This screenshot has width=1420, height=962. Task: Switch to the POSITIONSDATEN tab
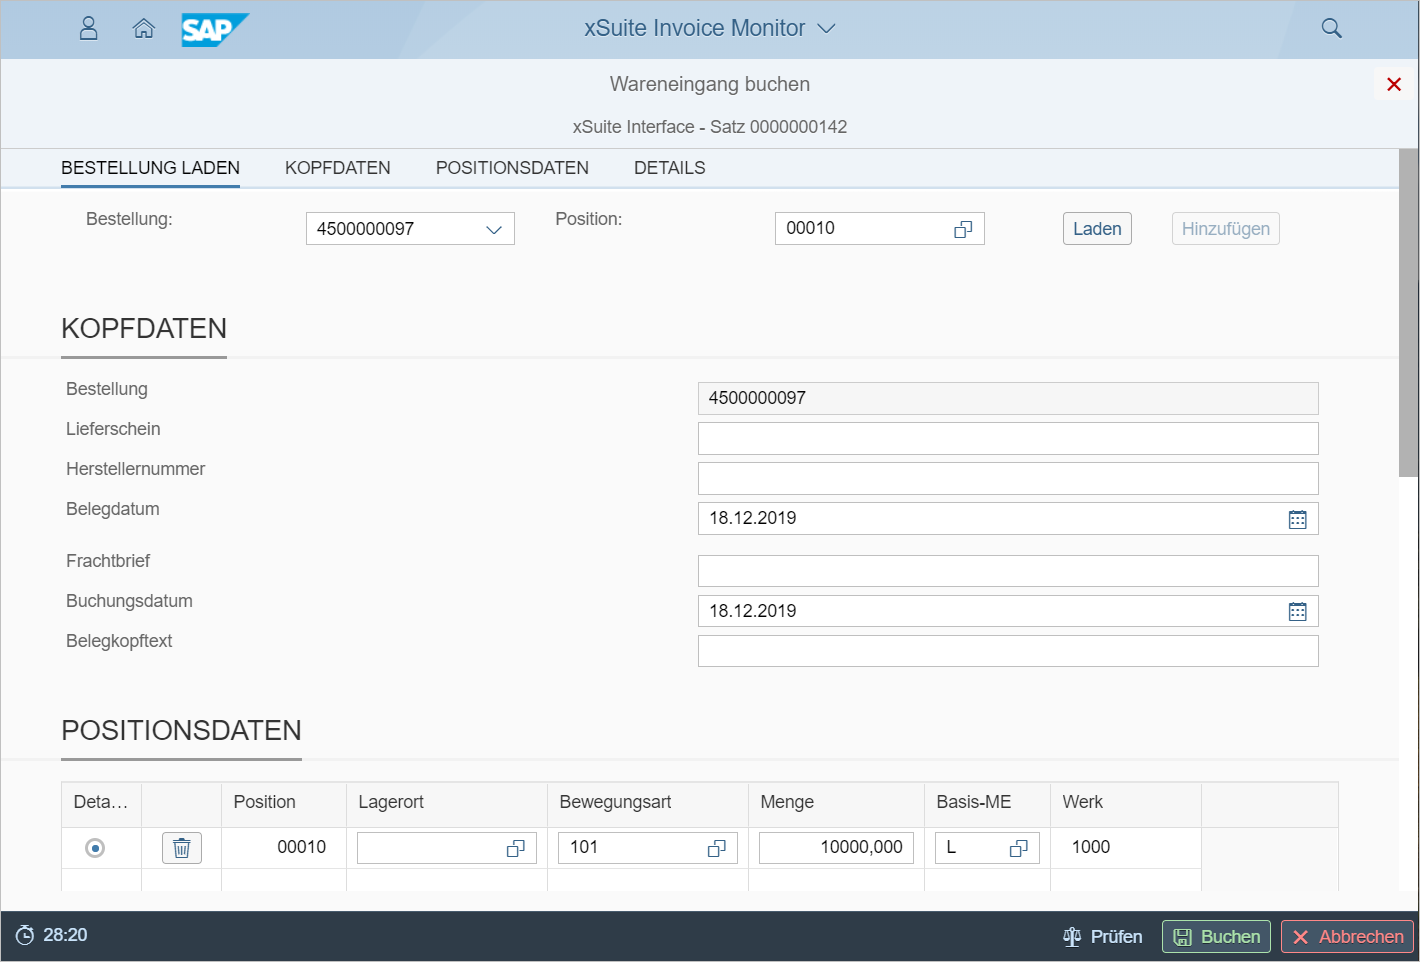point(512,168)
